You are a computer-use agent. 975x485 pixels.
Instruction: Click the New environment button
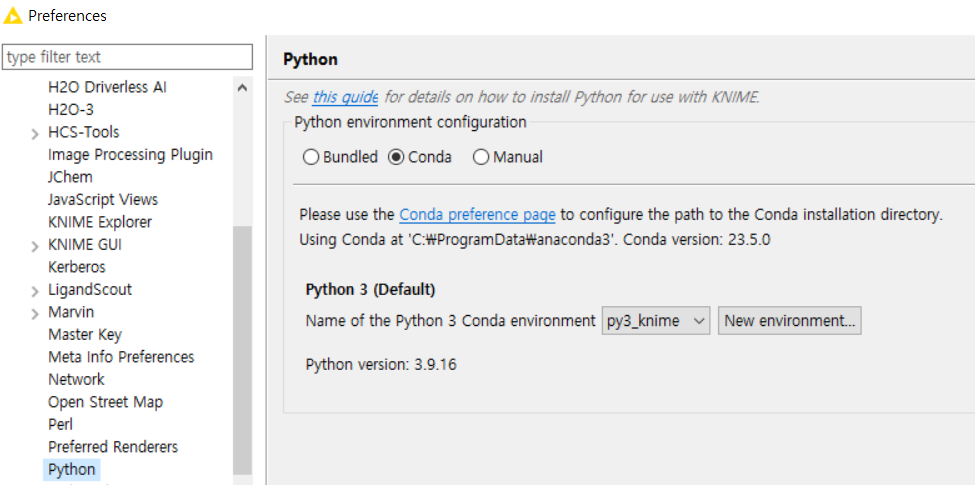[x=789, y=321]
